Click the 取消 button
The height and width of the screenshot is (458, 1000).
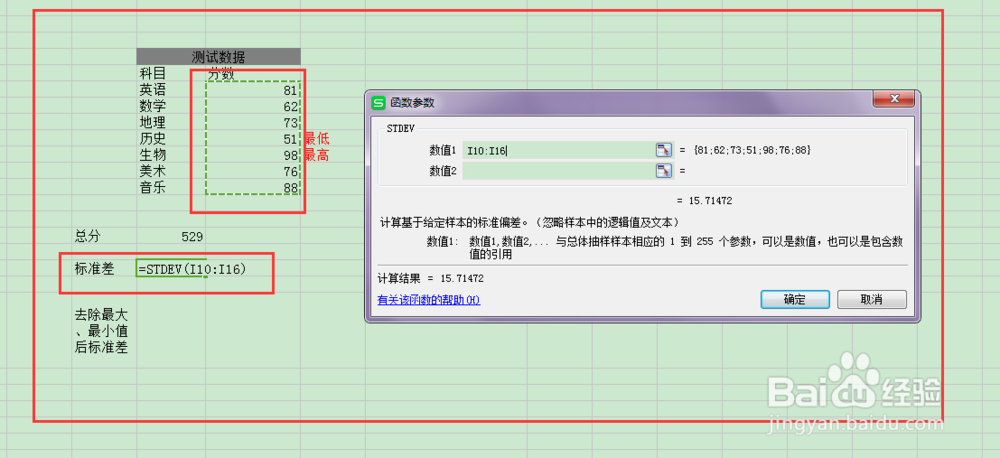(x=871, y=299)
